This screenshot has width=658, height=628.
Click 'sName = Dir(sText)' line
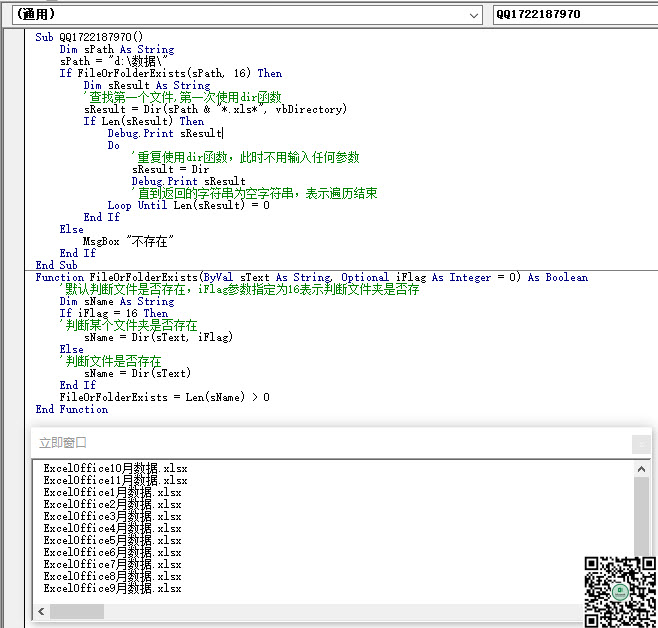tap(137, 373)
